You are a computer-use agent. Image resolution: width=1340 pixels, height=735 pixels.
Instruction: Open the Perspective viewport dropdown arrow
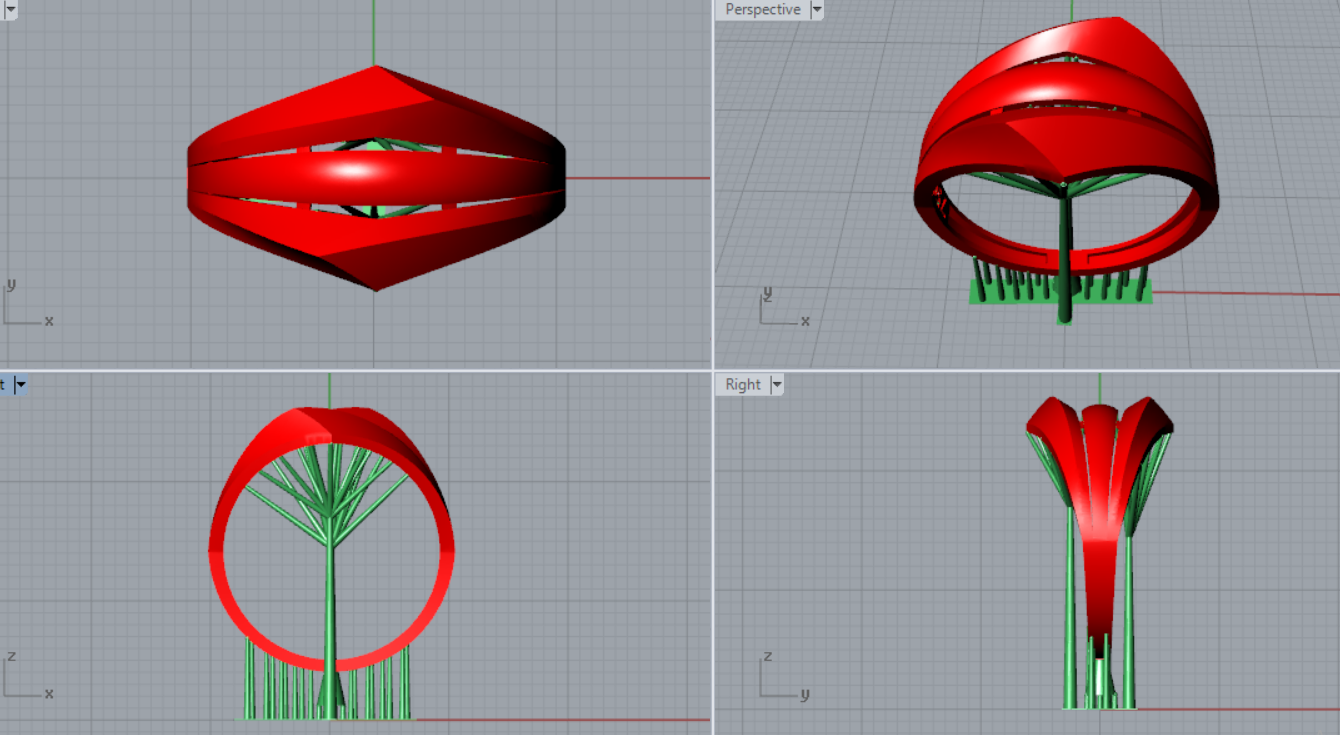click(817, 10)
